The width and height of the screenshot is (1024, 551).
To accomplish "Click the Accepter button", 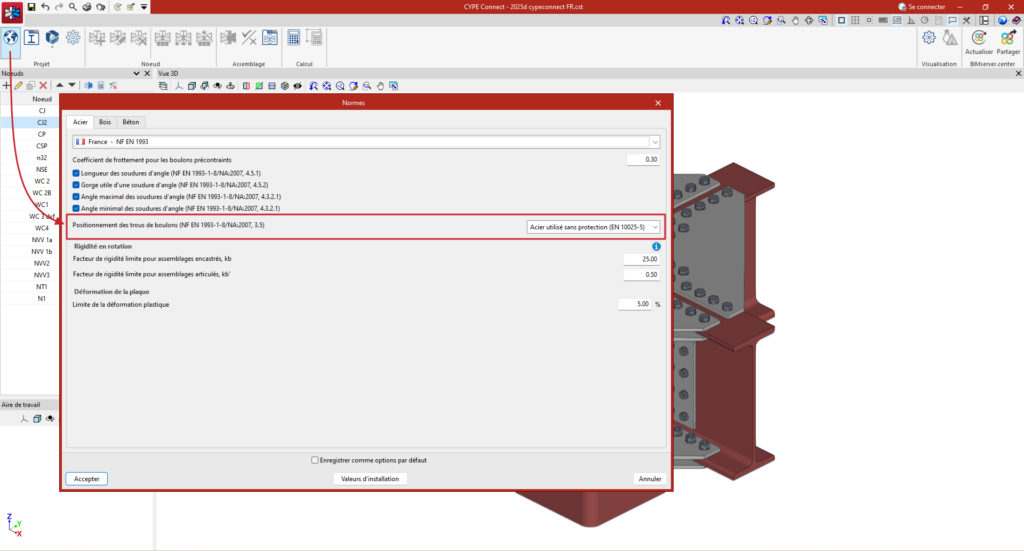I will point(86,479).
